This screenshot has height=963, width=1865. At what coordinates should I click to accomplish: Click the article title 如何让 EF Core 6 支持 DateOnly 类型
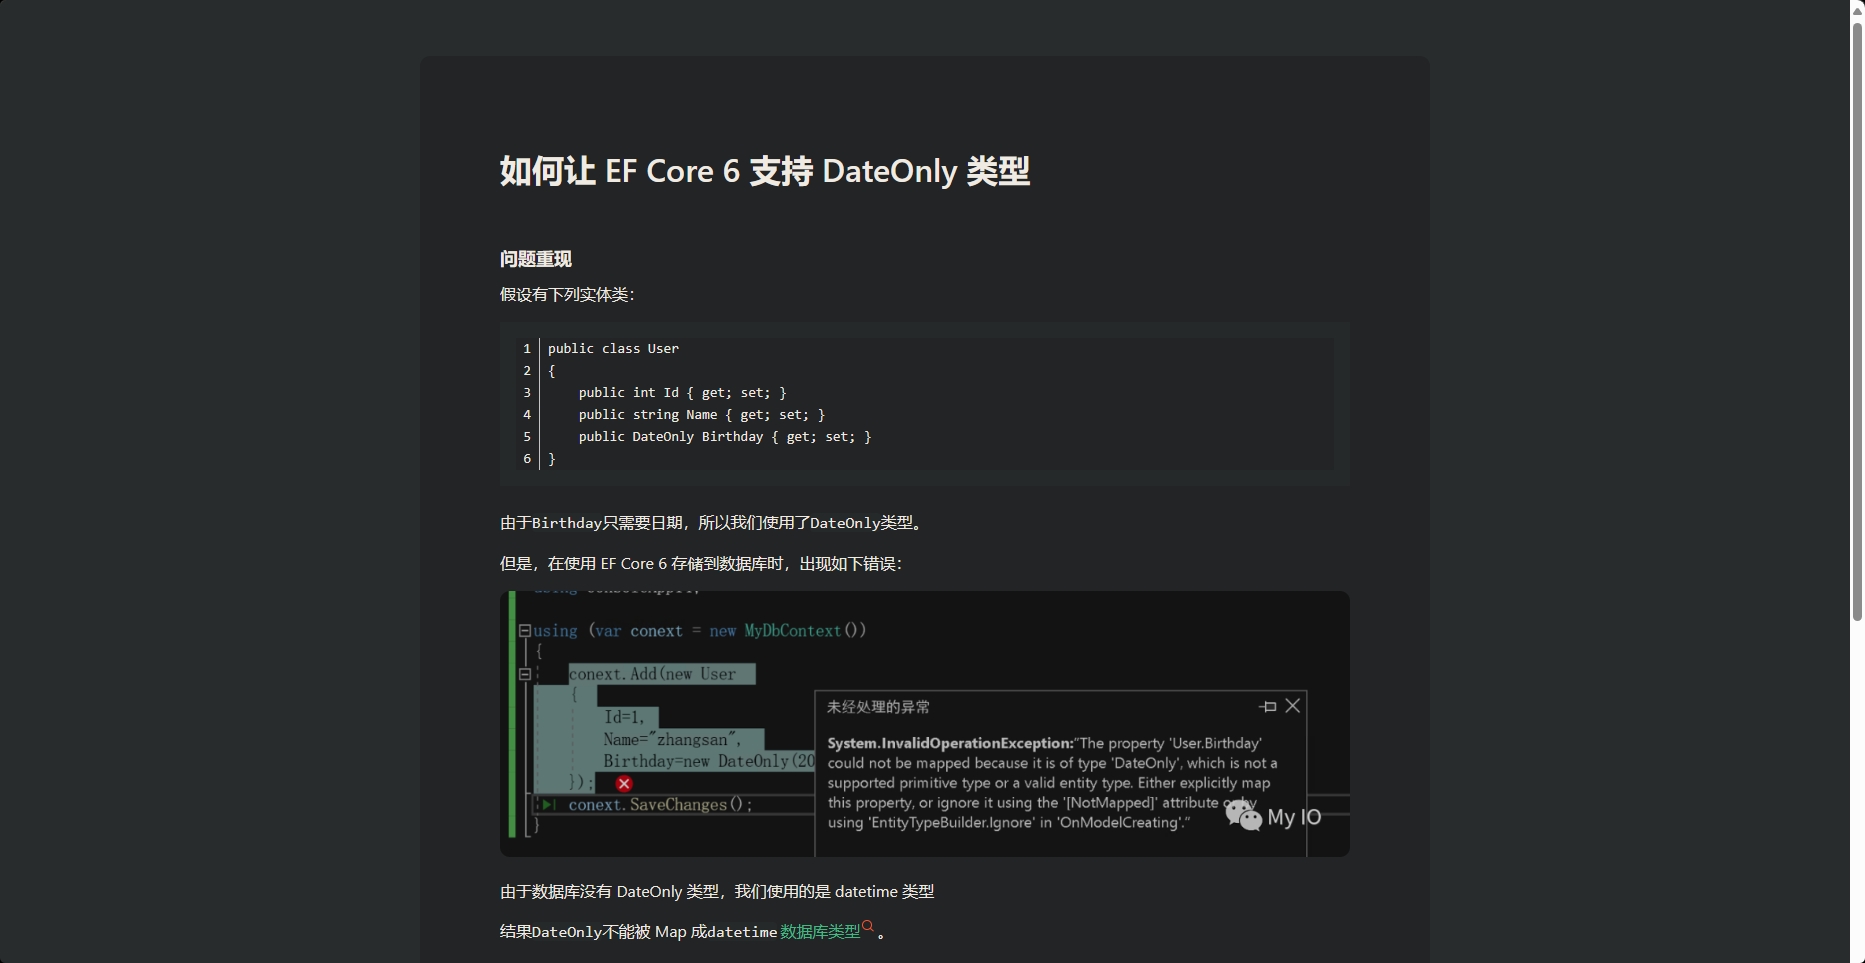(x=765, y=171)
